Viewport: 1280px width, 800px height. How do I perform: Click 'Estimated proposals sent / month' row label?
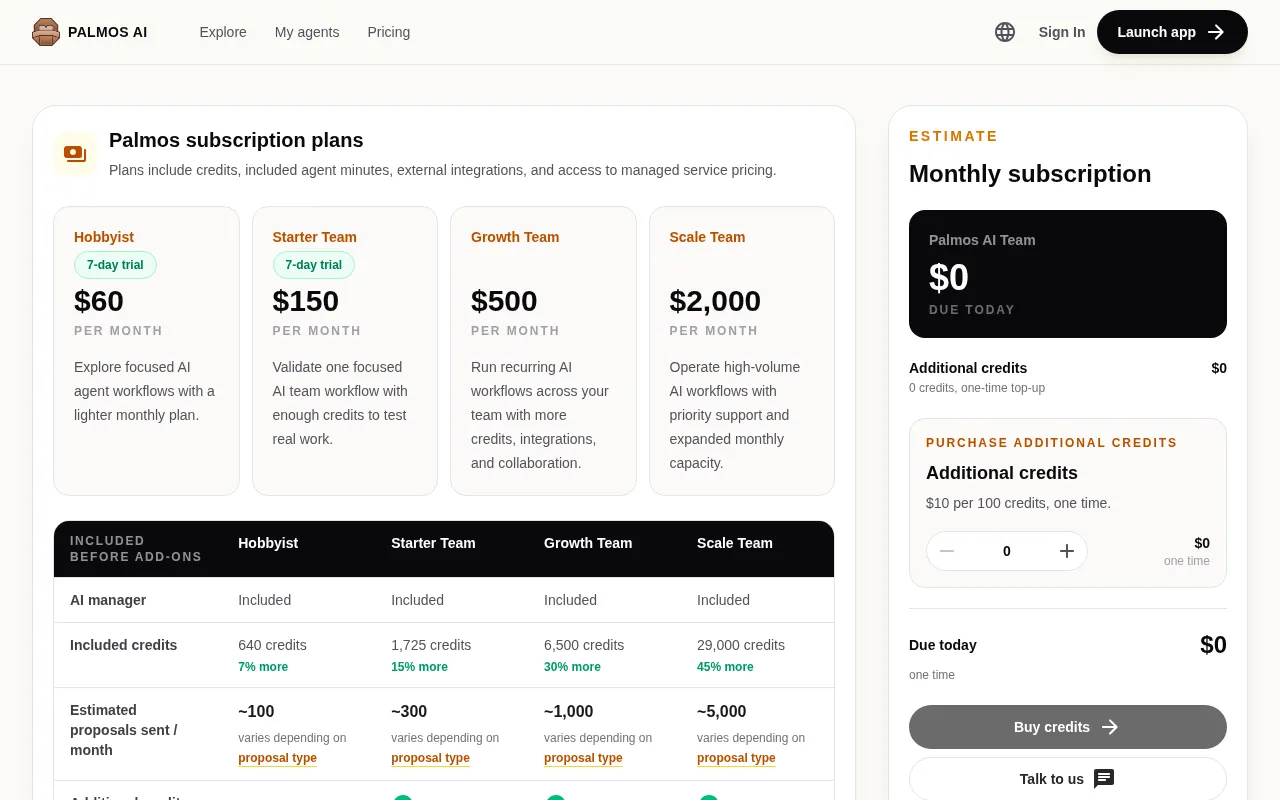click(x=123, y=730)
